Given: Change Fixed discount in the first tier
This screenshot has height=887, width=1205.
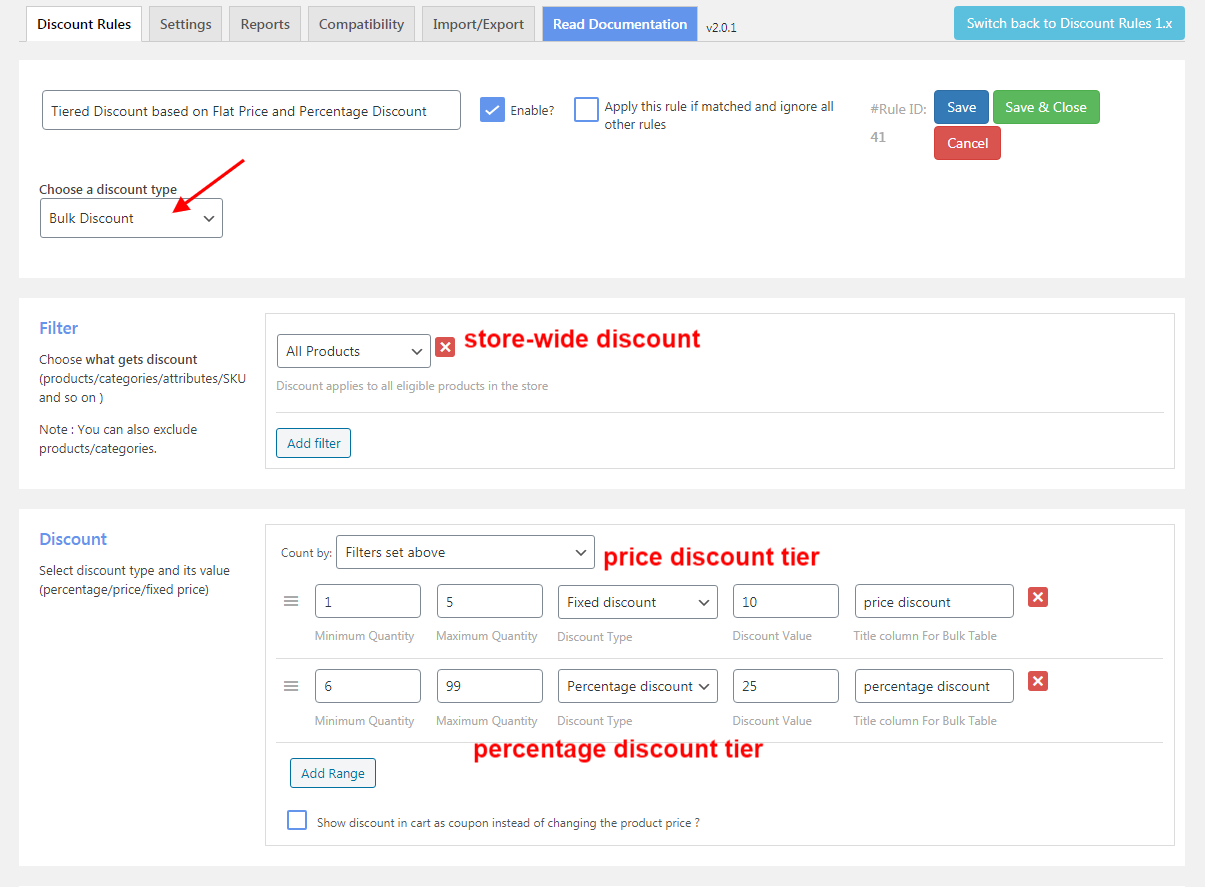Looking at the screenshot, I should (637, 601).
